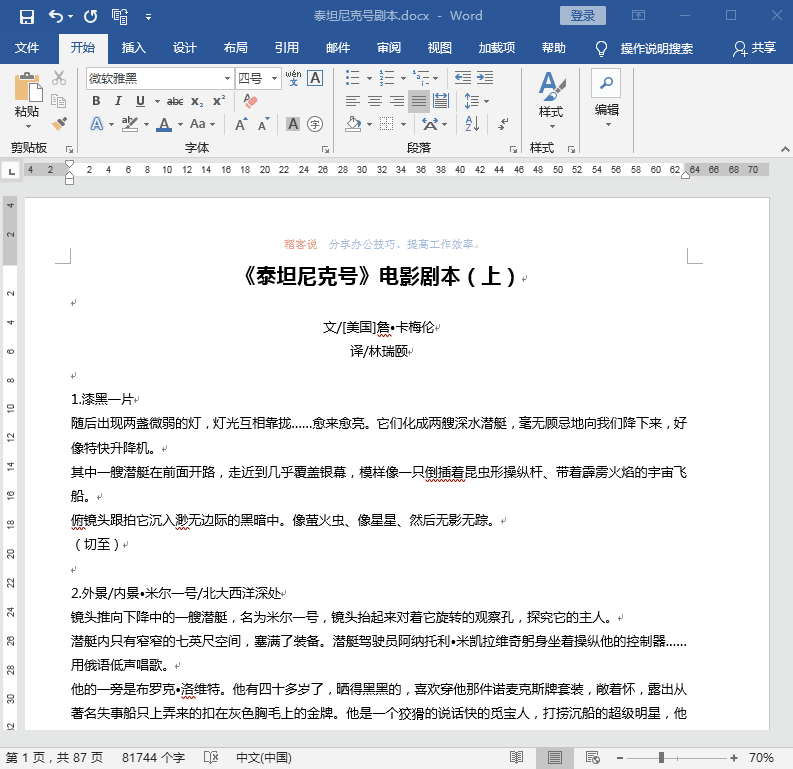Image resolution: width=793 pixels, height=769 pixels.
Task: Open the Paragraph (段落) dialog launcher
Action: pos(513,149)
